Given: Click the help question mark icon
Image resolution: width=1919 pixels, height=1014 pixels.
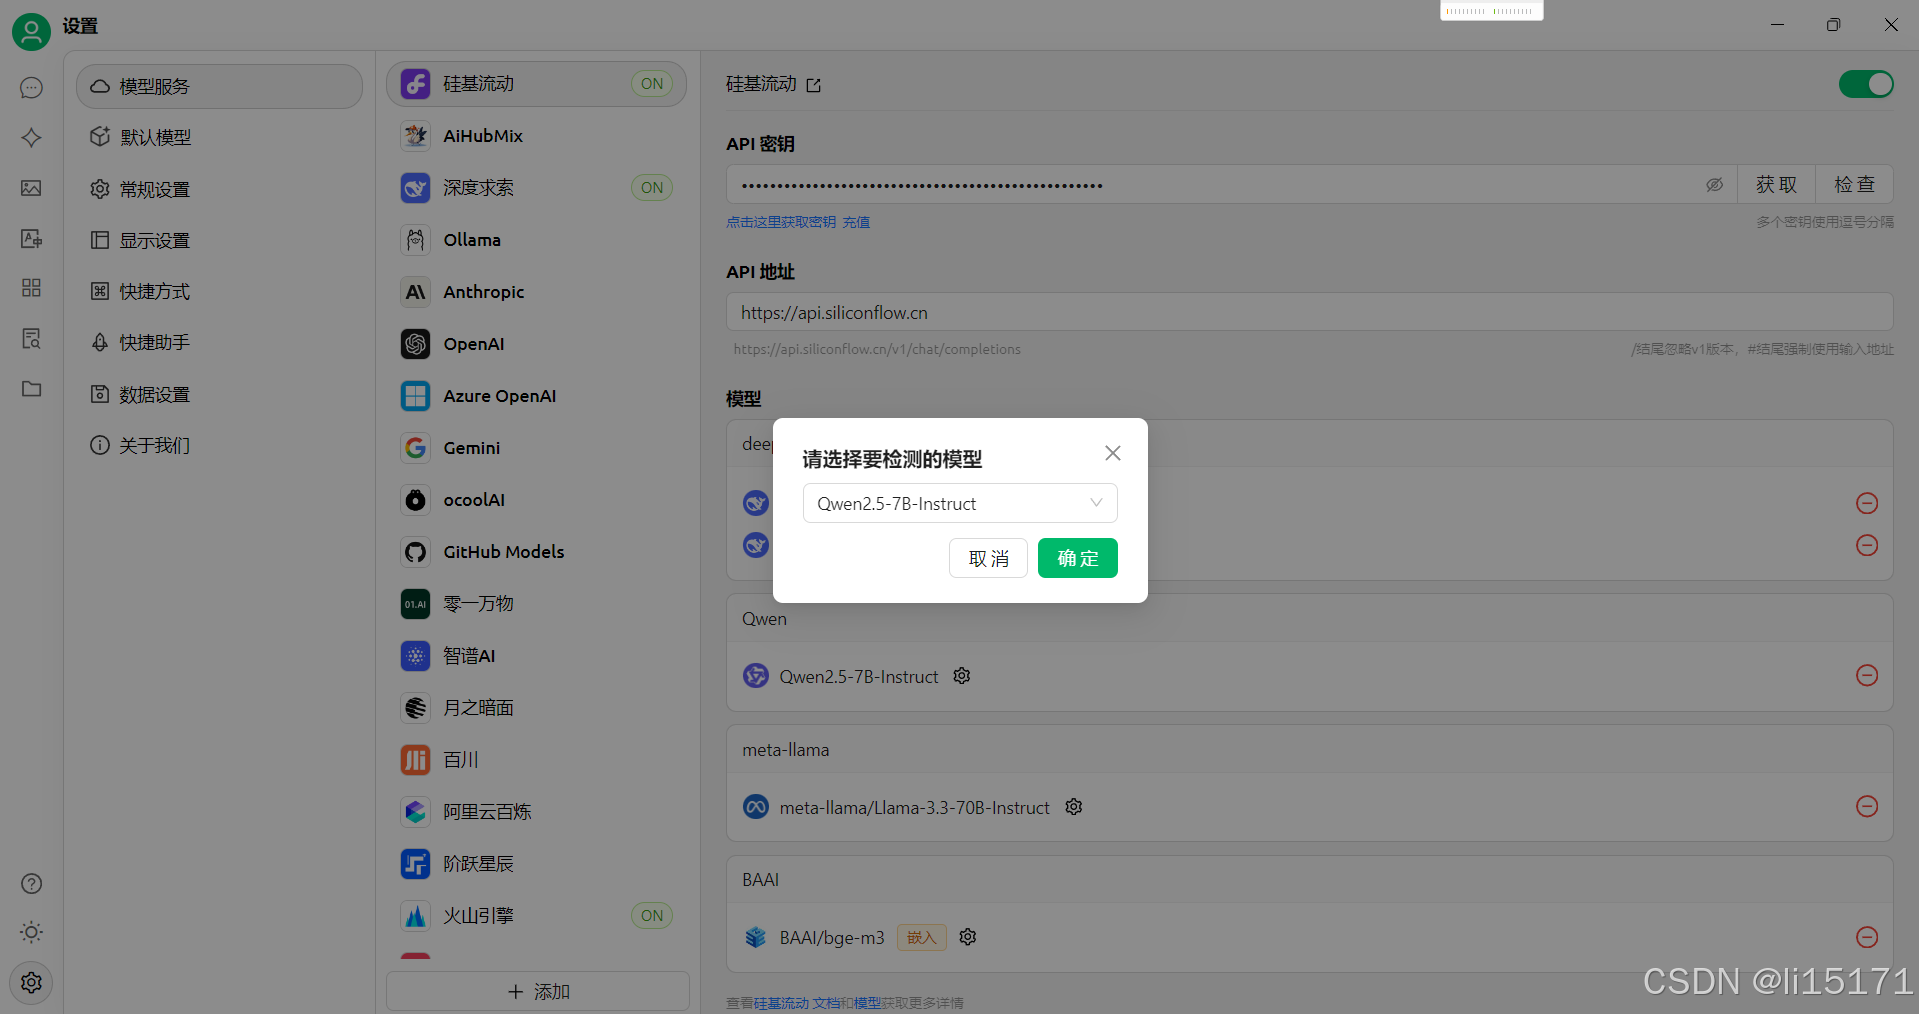Looking at the screenshot, I should click(31, 884).
